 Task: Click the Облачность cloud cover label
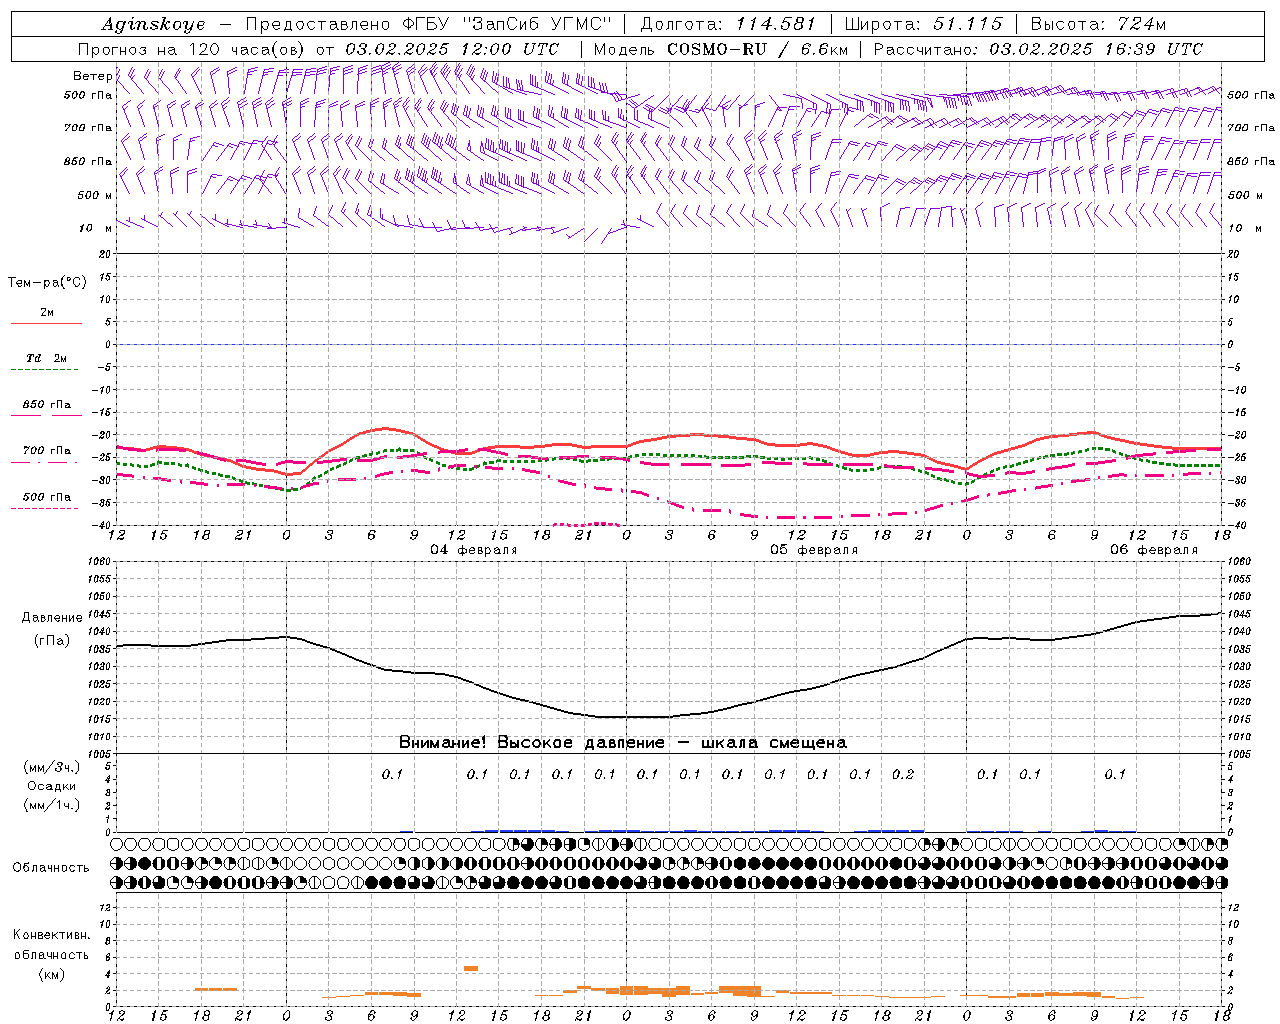click(51, 867)
